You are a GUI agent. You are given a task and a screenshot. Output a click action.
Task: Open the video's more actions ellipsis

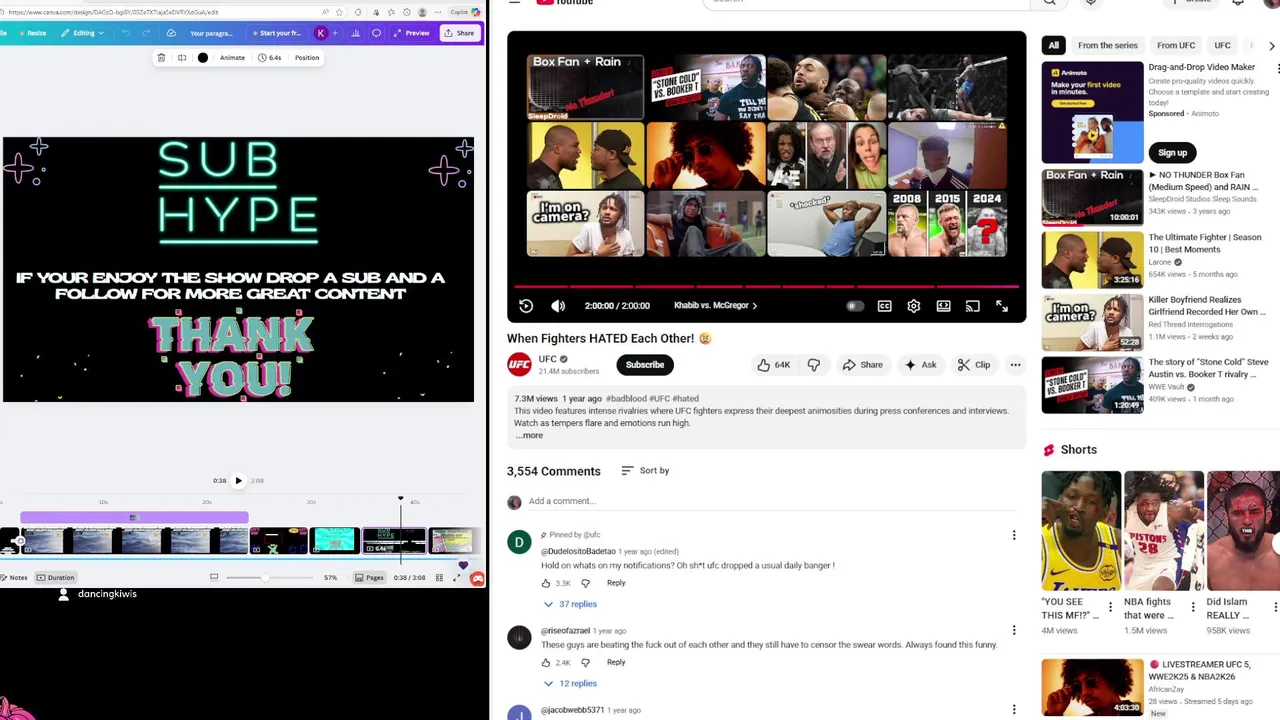1015,365
